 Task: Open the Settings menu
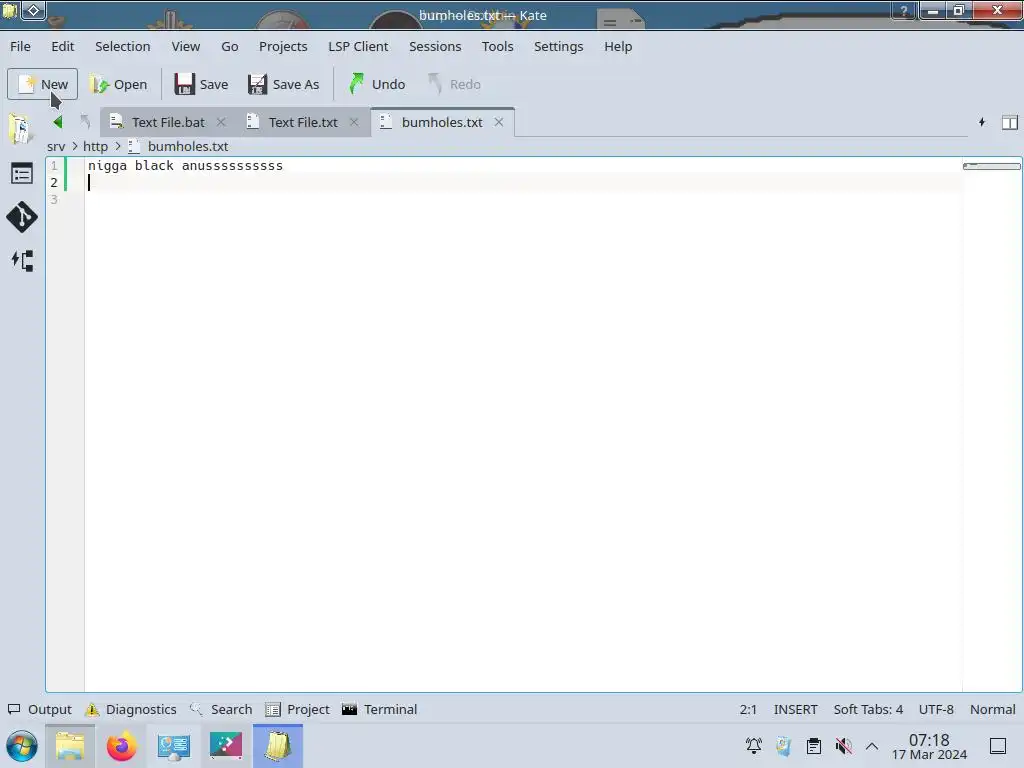point(558,46)
